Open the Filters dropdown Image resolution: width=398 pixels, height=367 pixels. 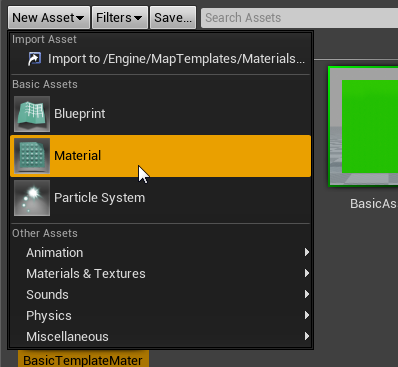pyautogui.click(x=120, y=17)
